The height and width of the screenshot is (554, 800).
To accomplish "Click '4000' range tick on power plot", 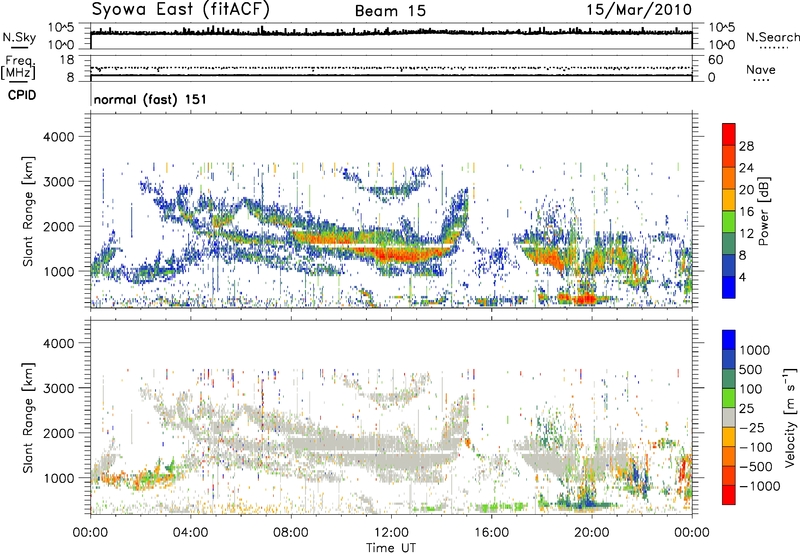I will pos(59,137).
